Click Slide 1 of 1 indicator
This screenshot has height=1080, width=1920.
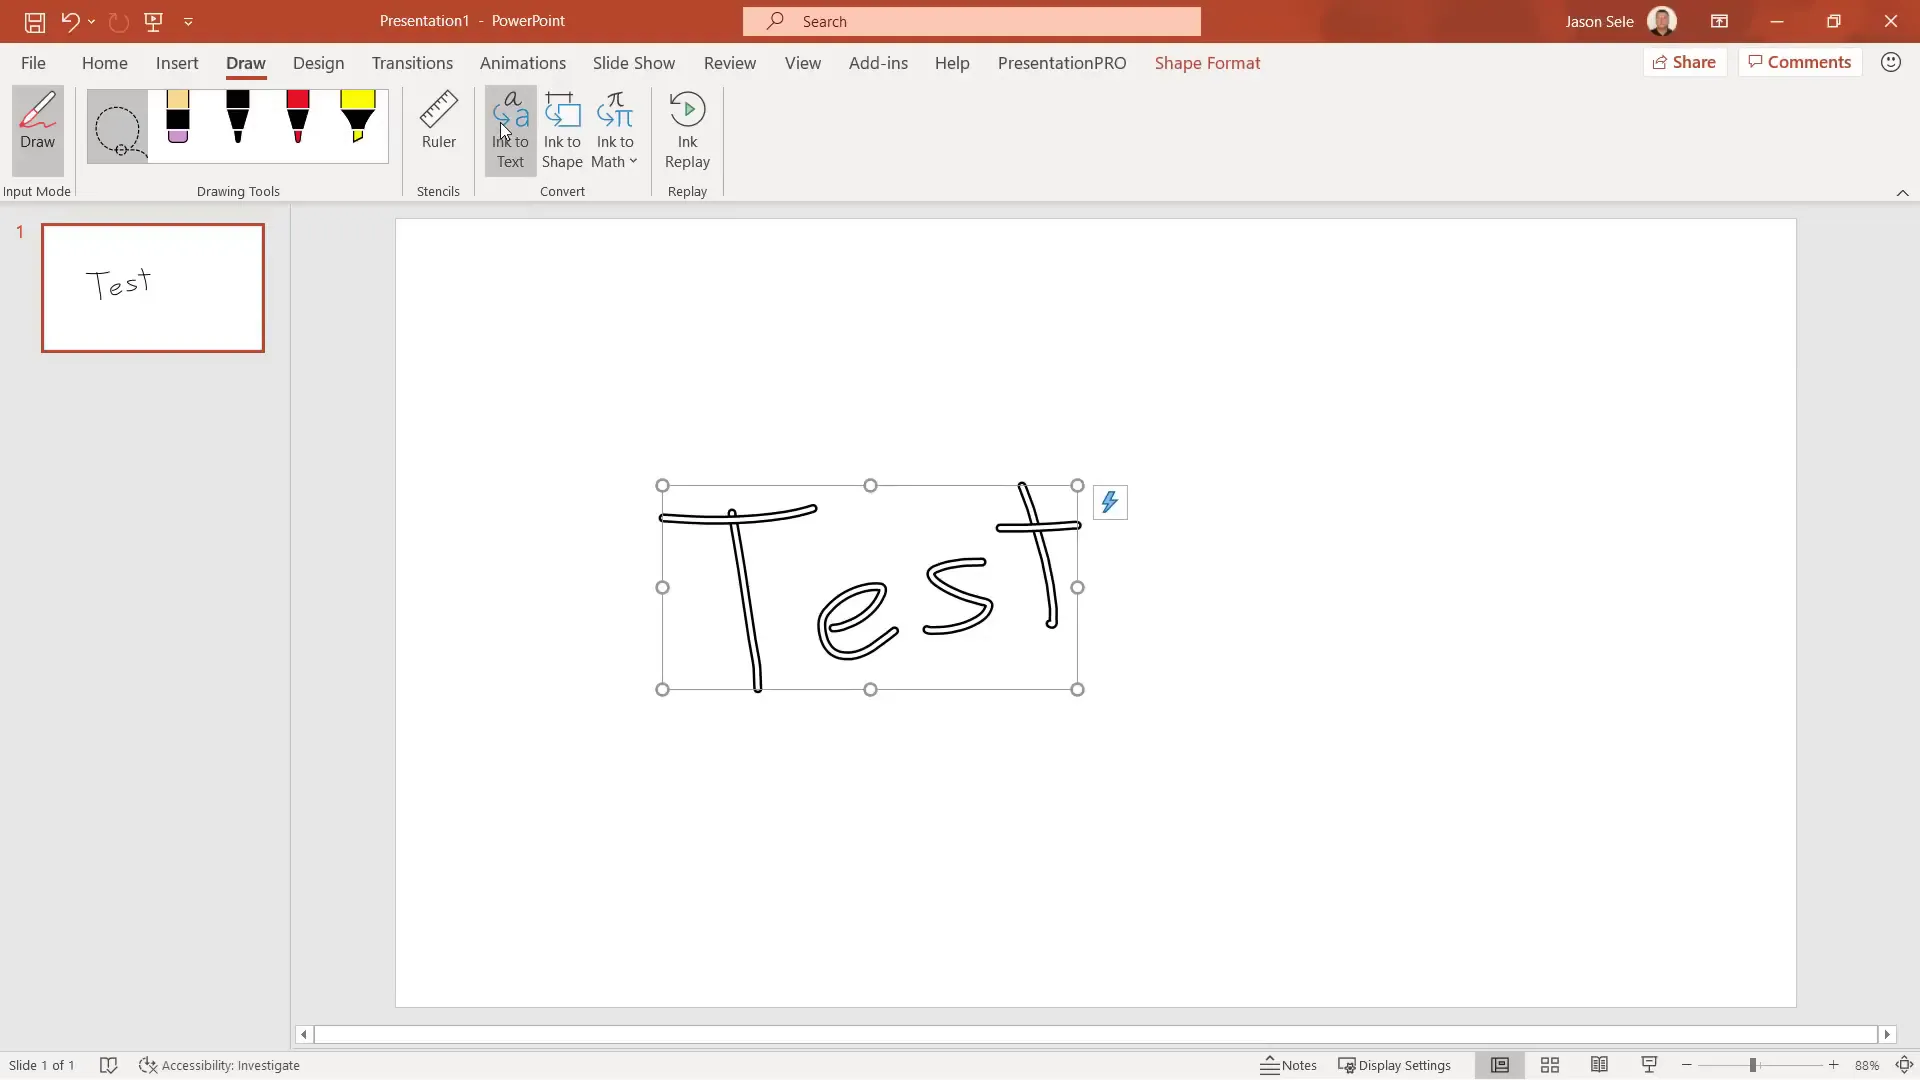click(42, 1065)
